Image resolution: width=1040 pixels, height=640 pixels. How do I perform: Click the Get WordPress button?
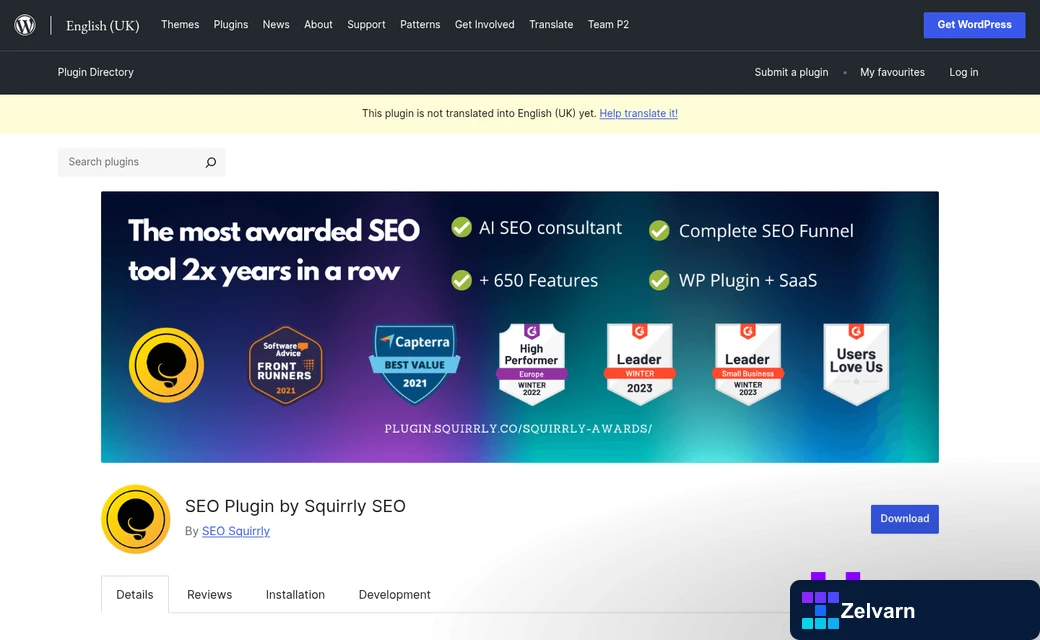pos(974,25)
